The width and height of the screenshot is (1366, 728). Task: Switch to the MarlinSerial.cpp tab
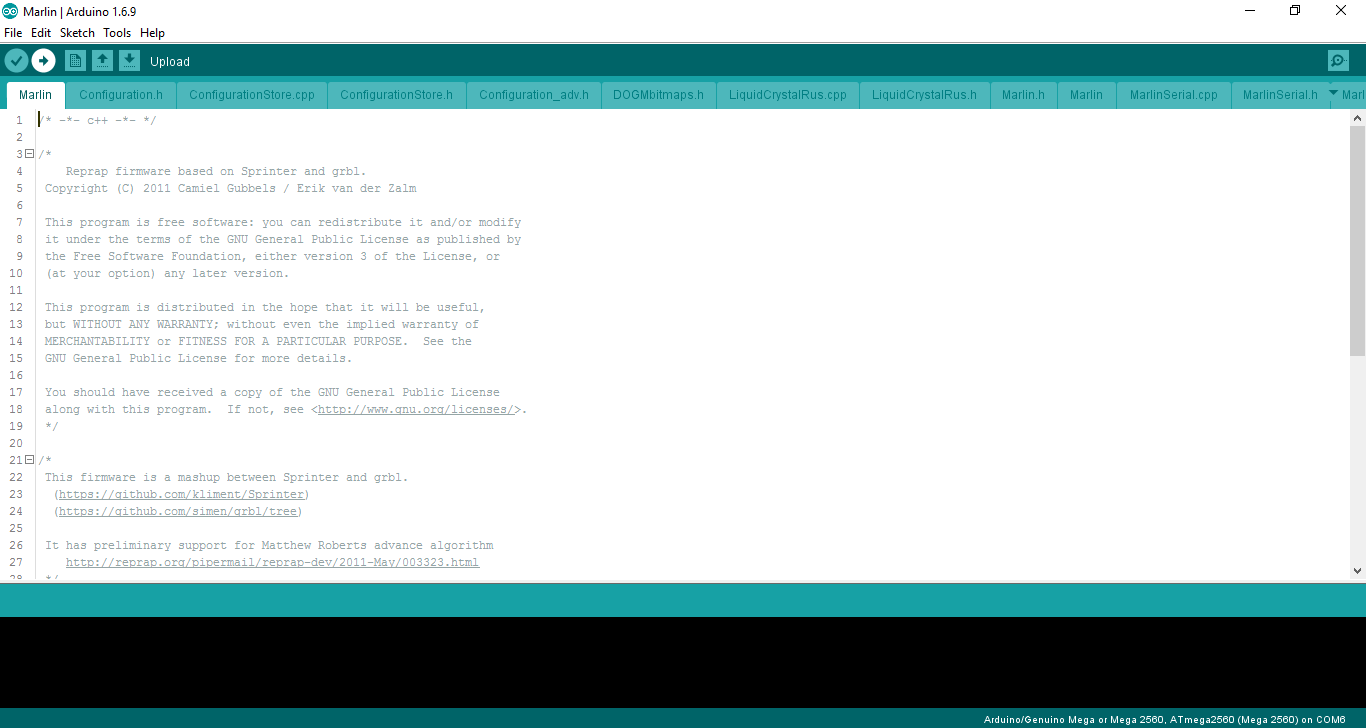(x=1174, y=95)
